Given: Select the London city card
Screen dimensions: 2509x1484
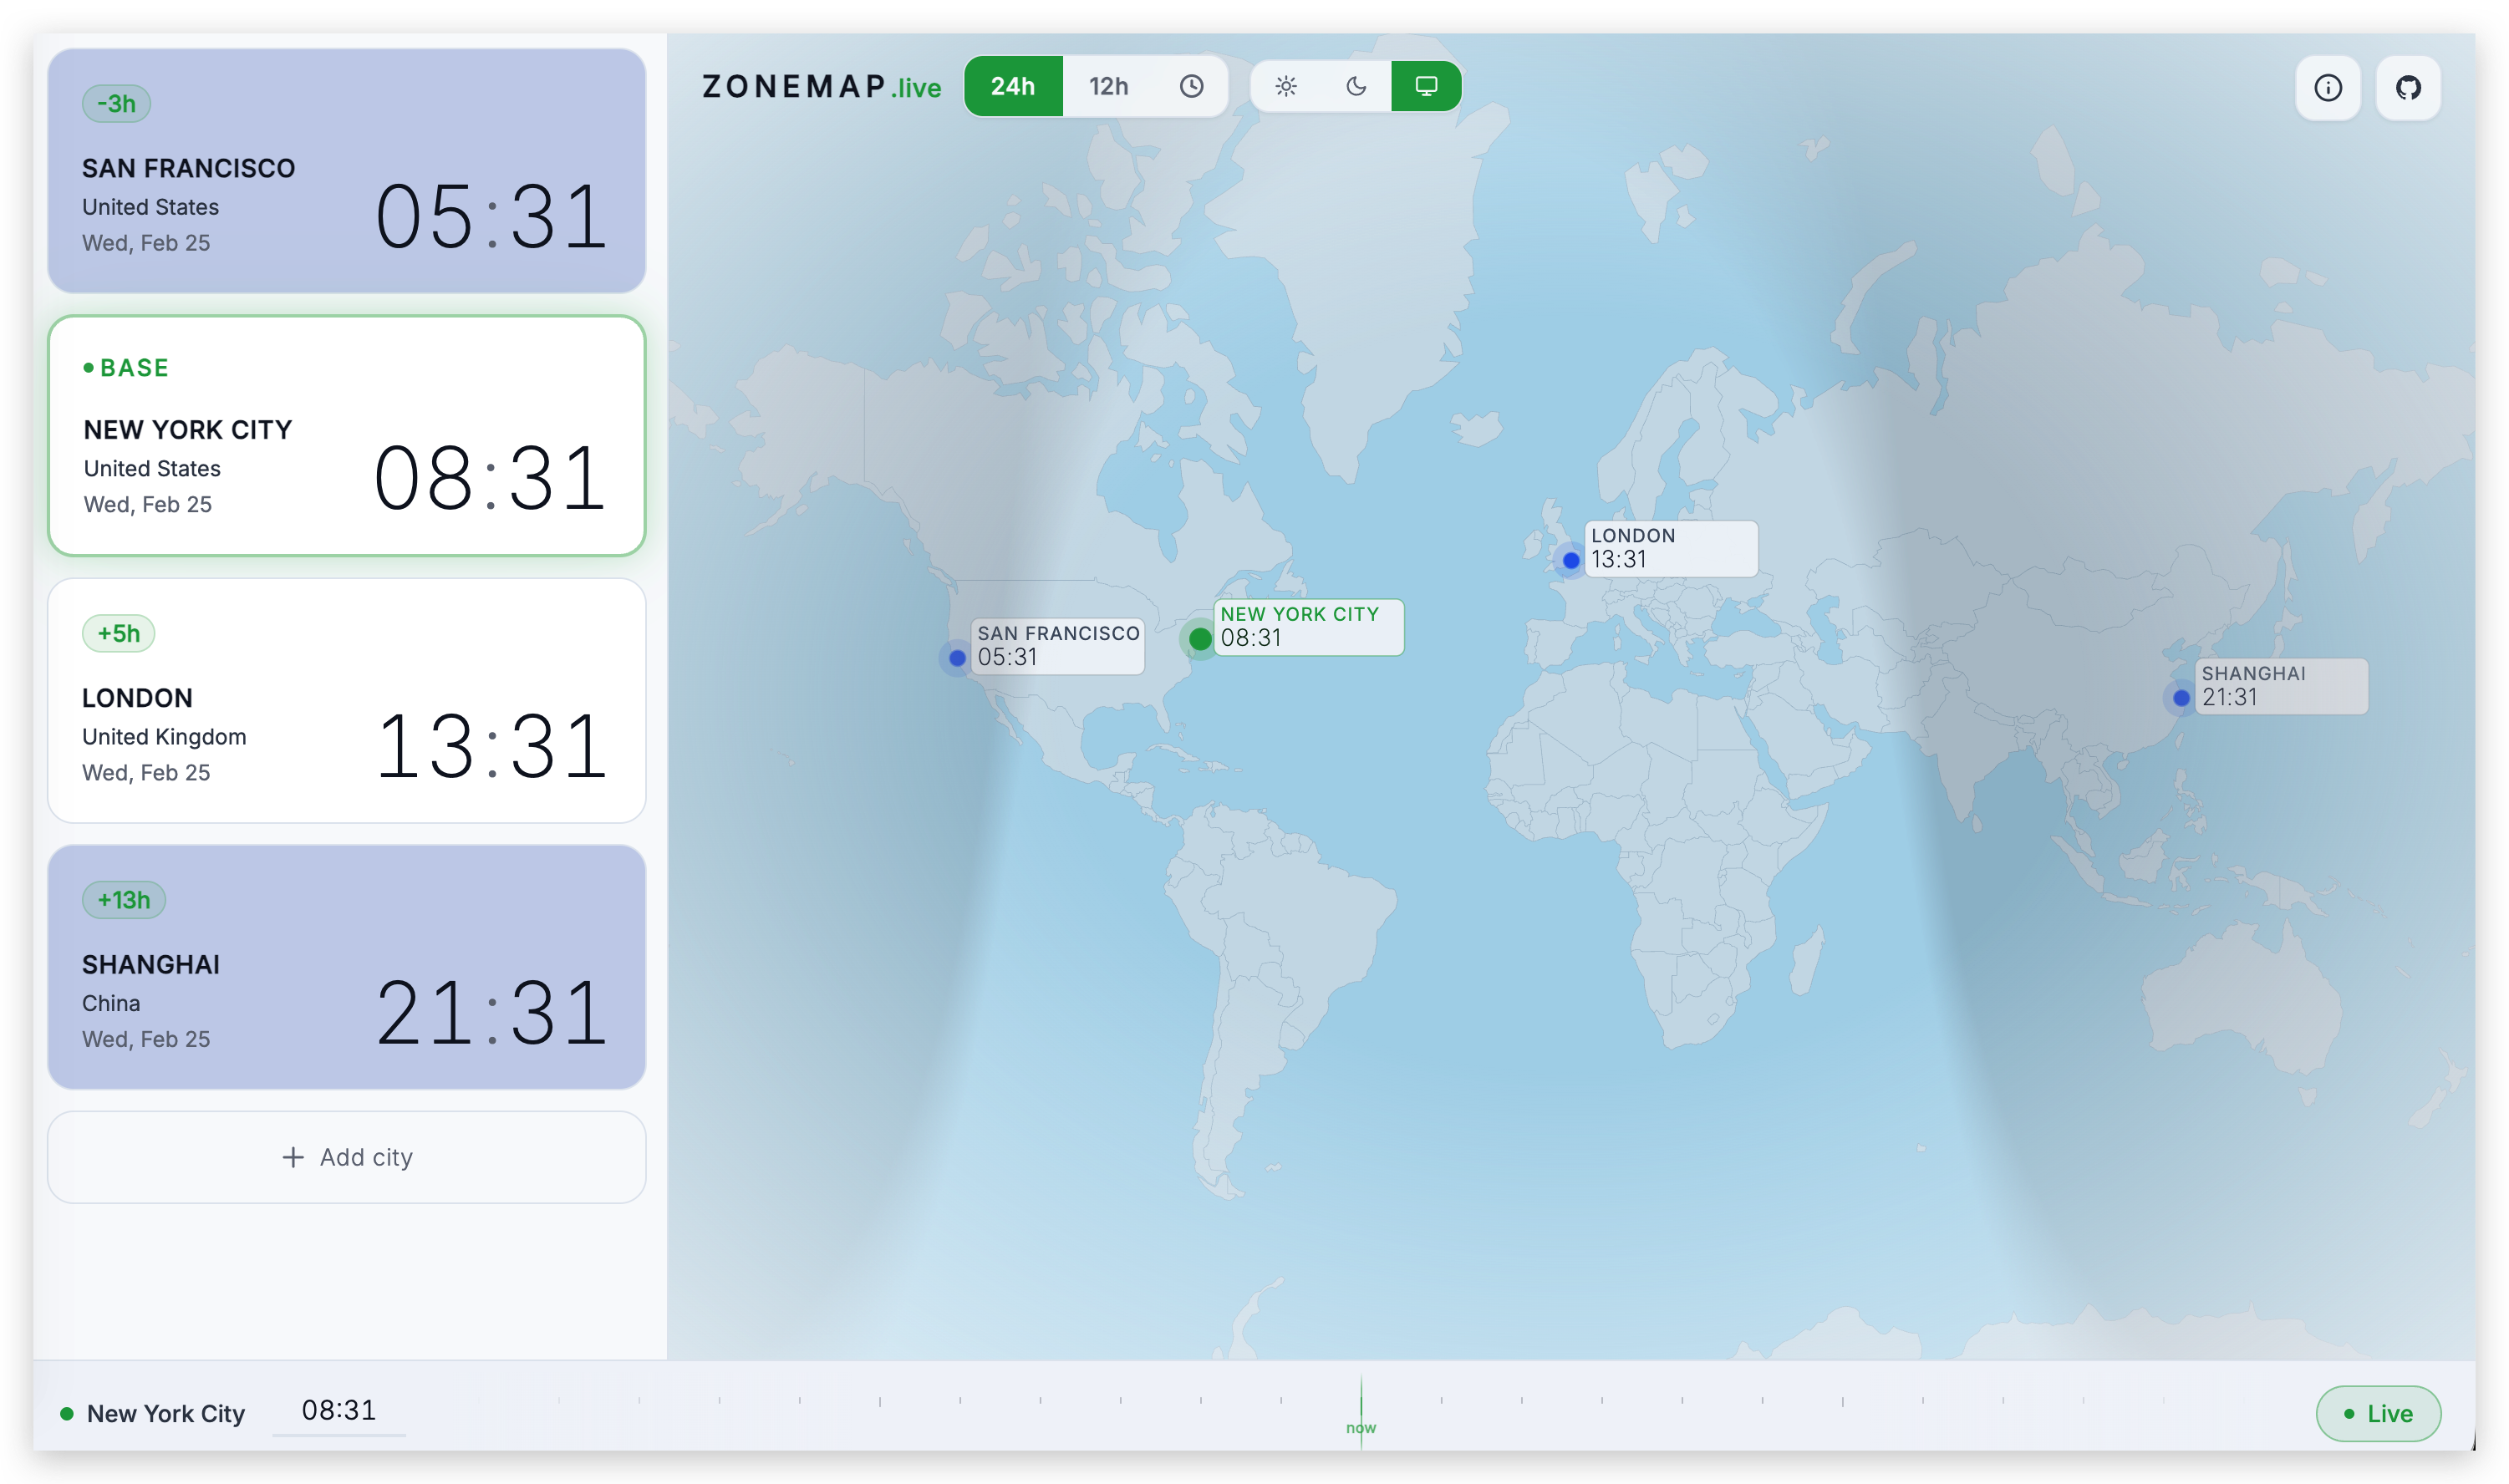Looking at the screenshot, I should (346, 701).
